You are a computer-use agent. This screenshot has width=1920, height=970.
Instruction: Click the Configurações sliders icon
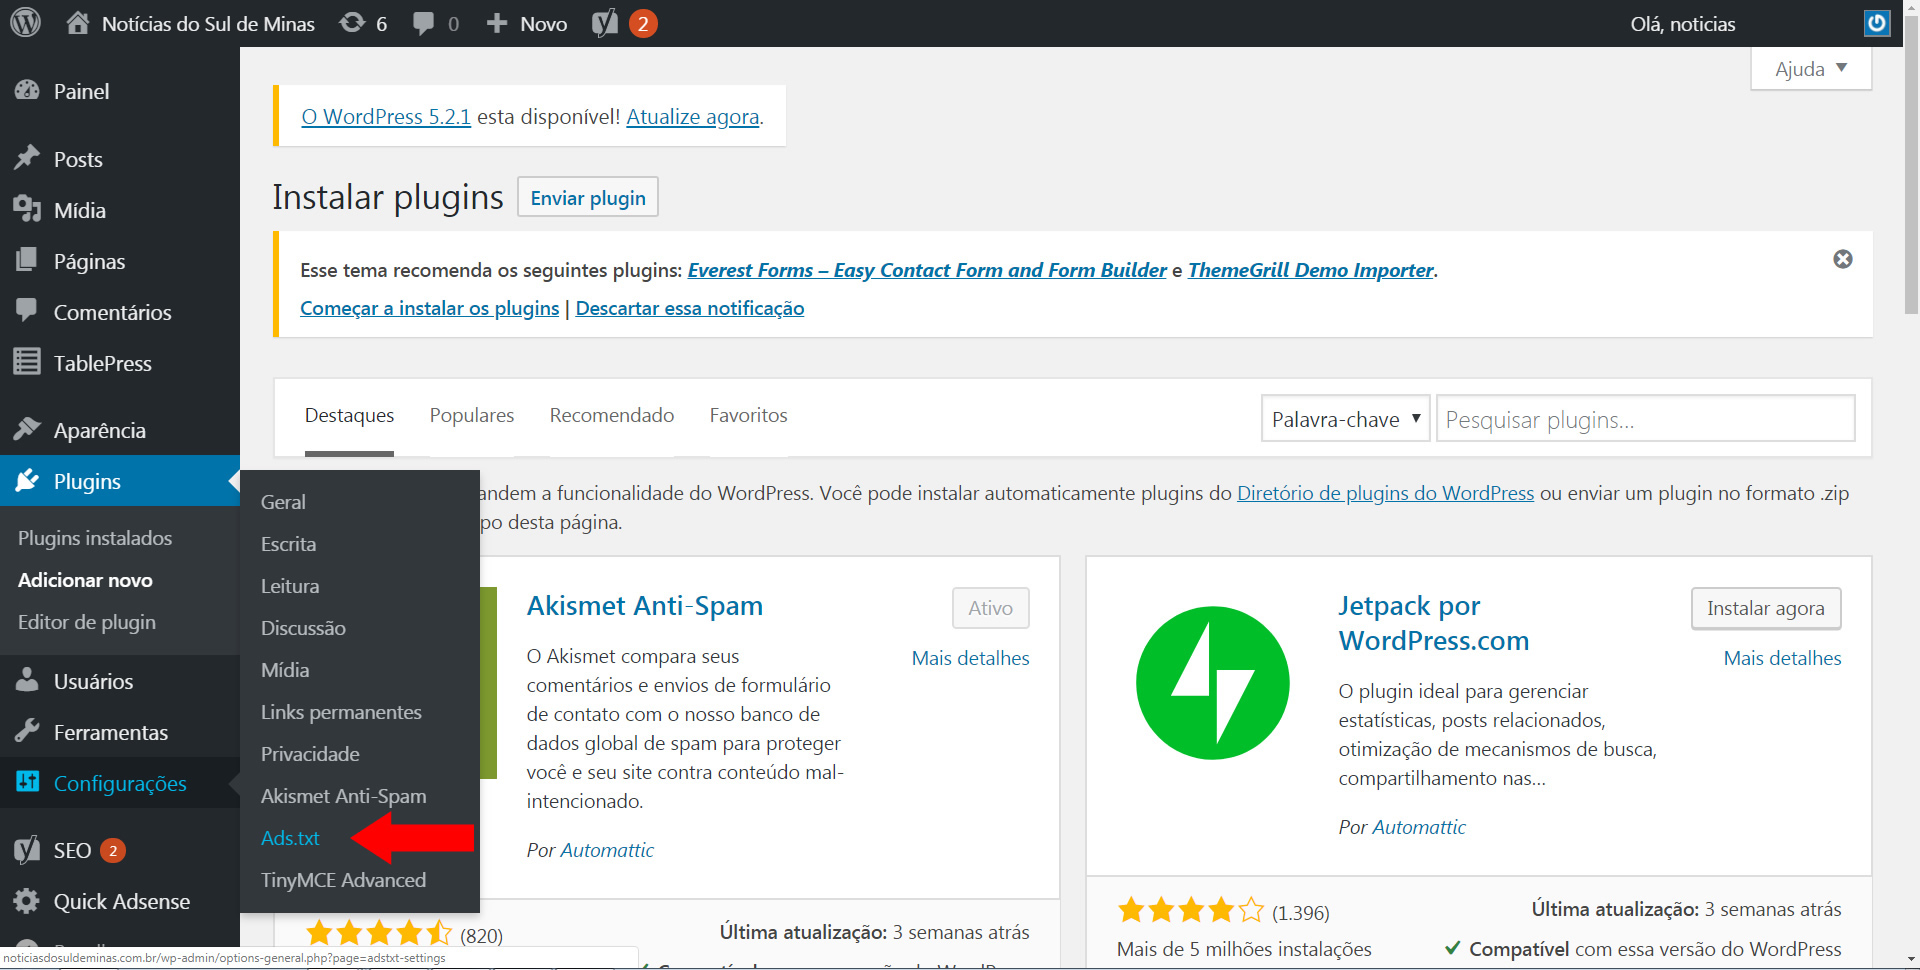27,783
